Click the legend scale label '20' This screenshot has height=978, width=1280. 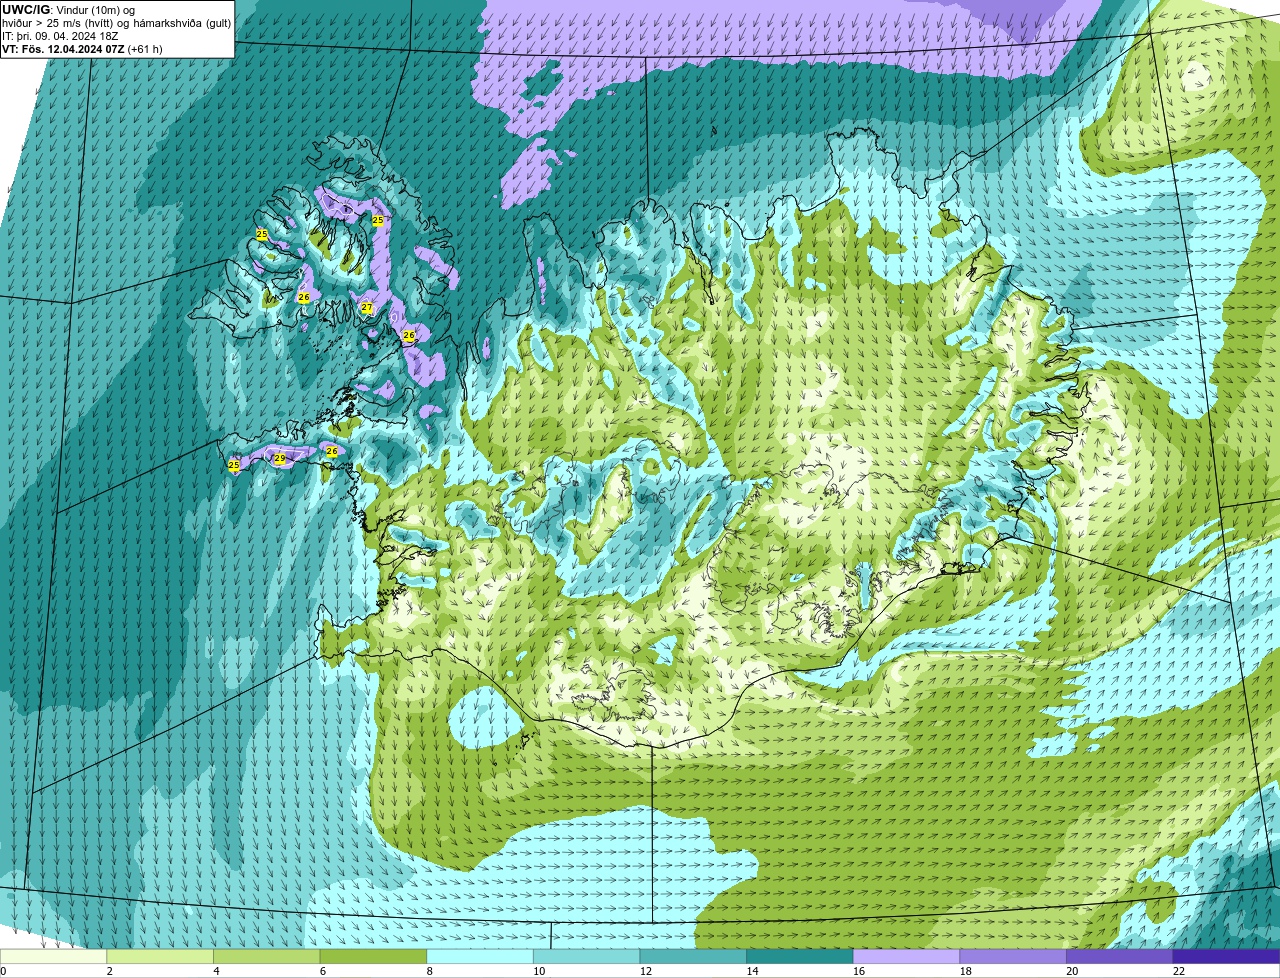pyautogui.click(x=1072, y=971)
